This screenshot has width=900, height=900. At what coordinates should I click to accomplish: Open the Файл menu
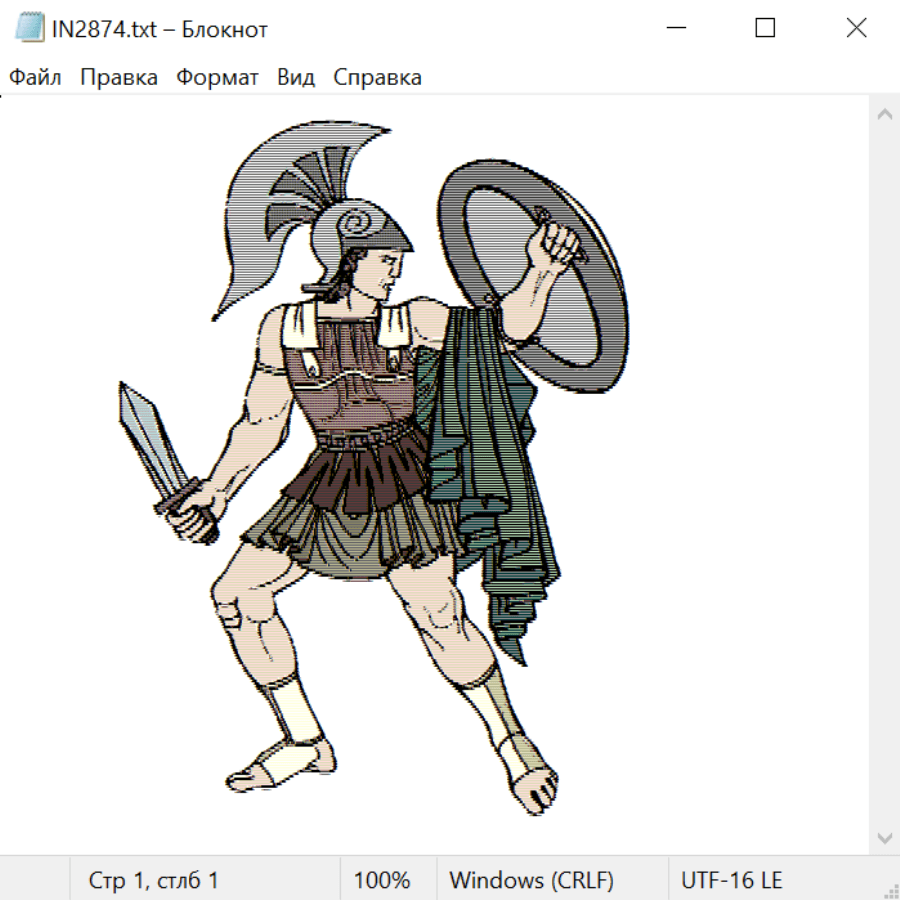(36, 78)
